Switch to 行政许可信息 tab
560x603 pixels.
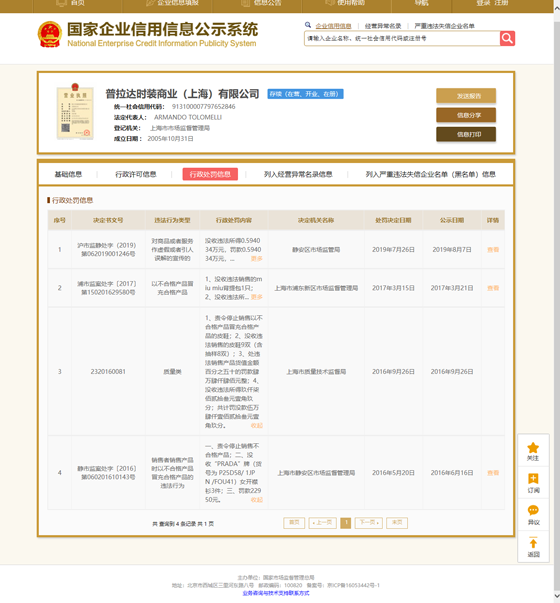(136, 174)
